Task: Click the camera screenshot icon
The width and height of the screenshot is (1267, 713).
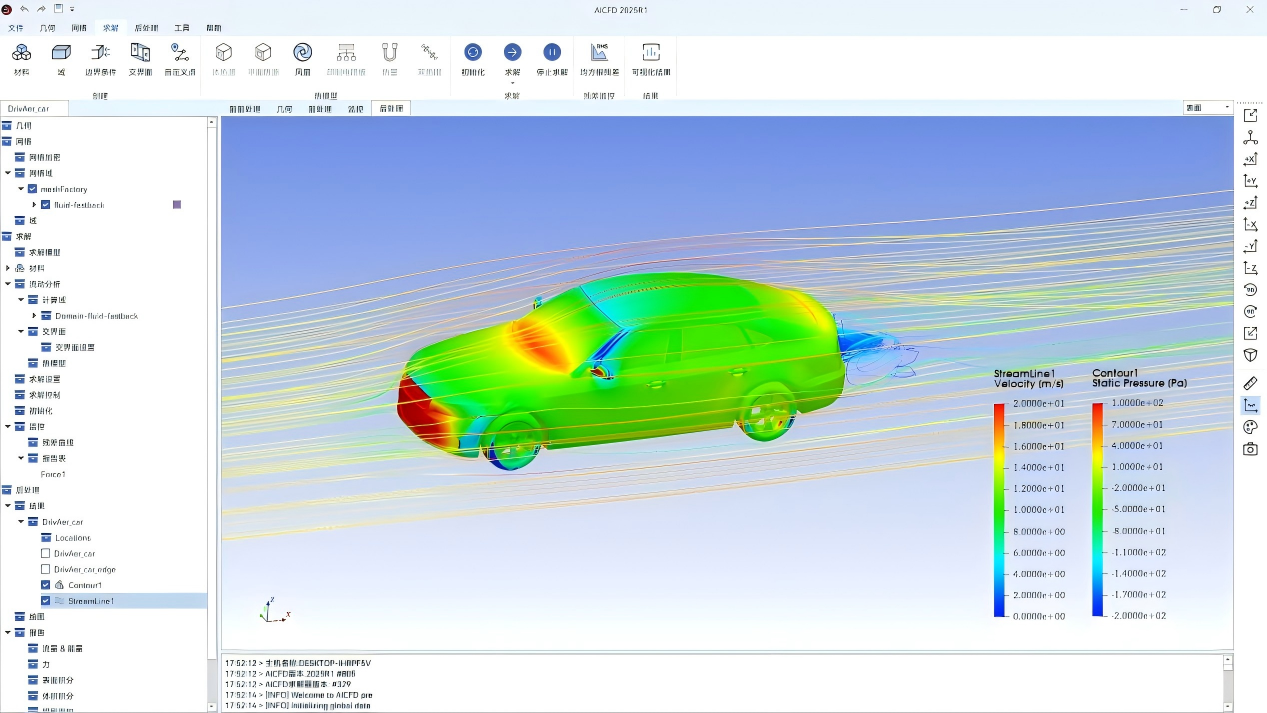Action: click(1250, 449)
